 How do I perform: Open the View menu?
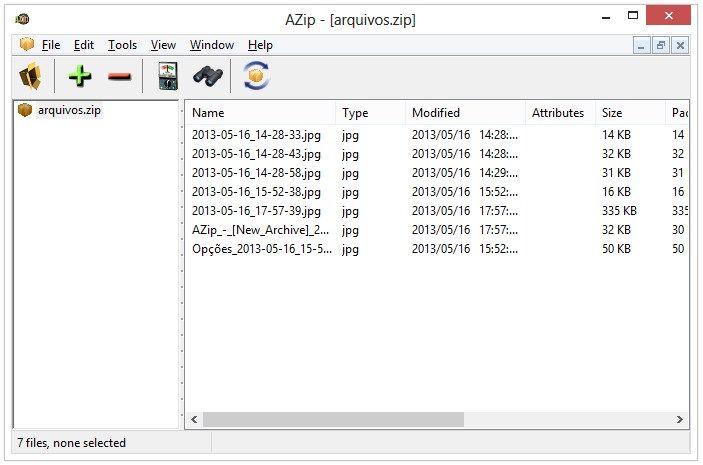click(163, 45)
